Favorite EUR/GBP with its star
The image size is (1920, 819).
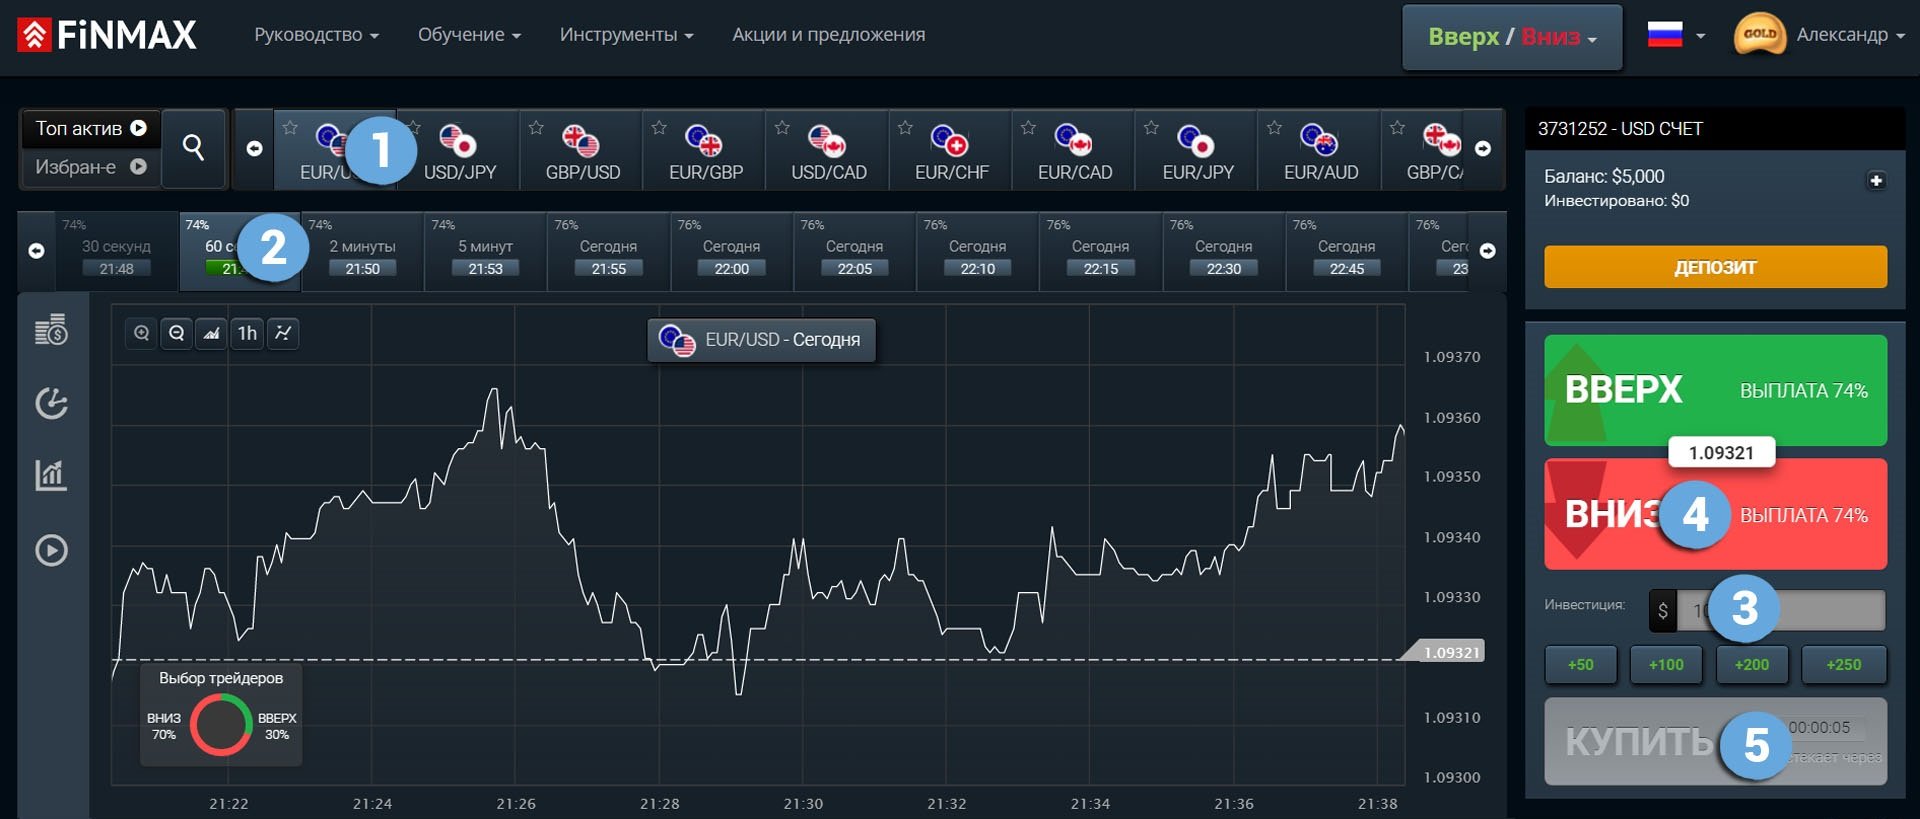point(659,127)
